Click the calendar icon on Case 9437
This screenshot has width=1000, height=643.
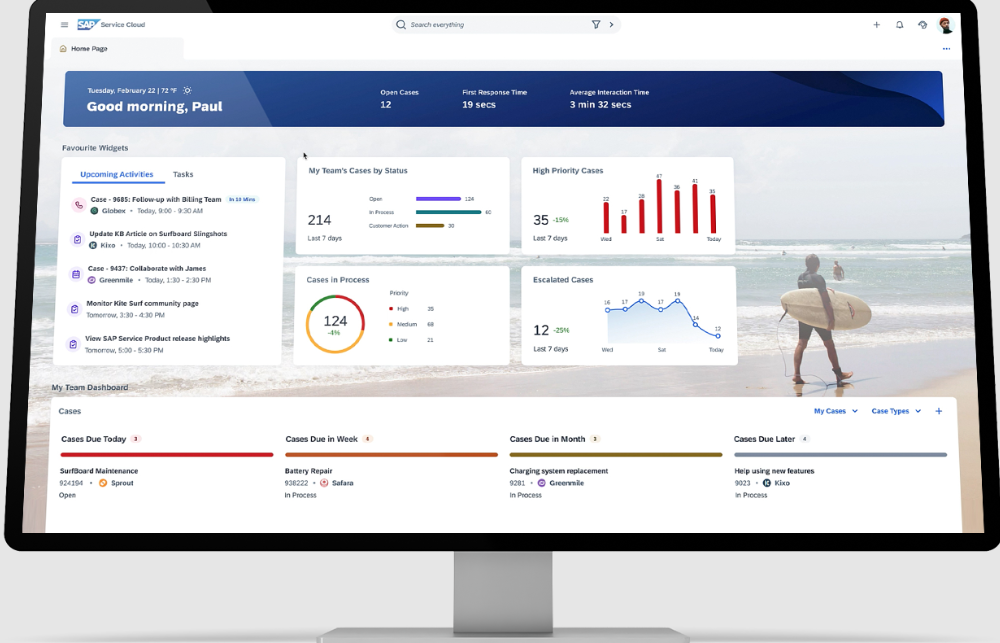click(x=75, y=274)
